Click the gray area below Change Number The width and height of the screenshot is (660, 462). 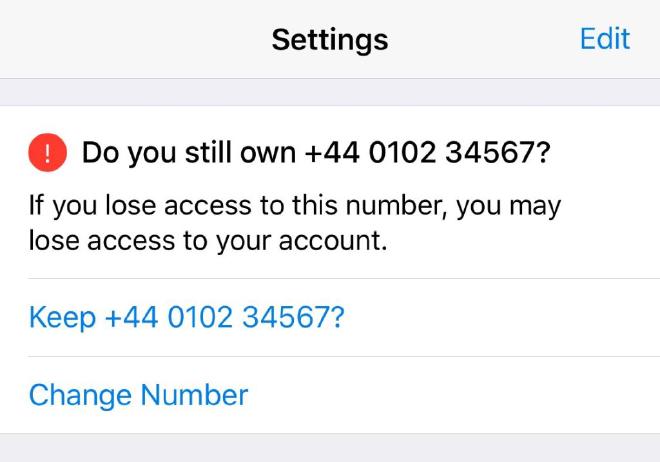pyautogui.click(x=330, y=448)
